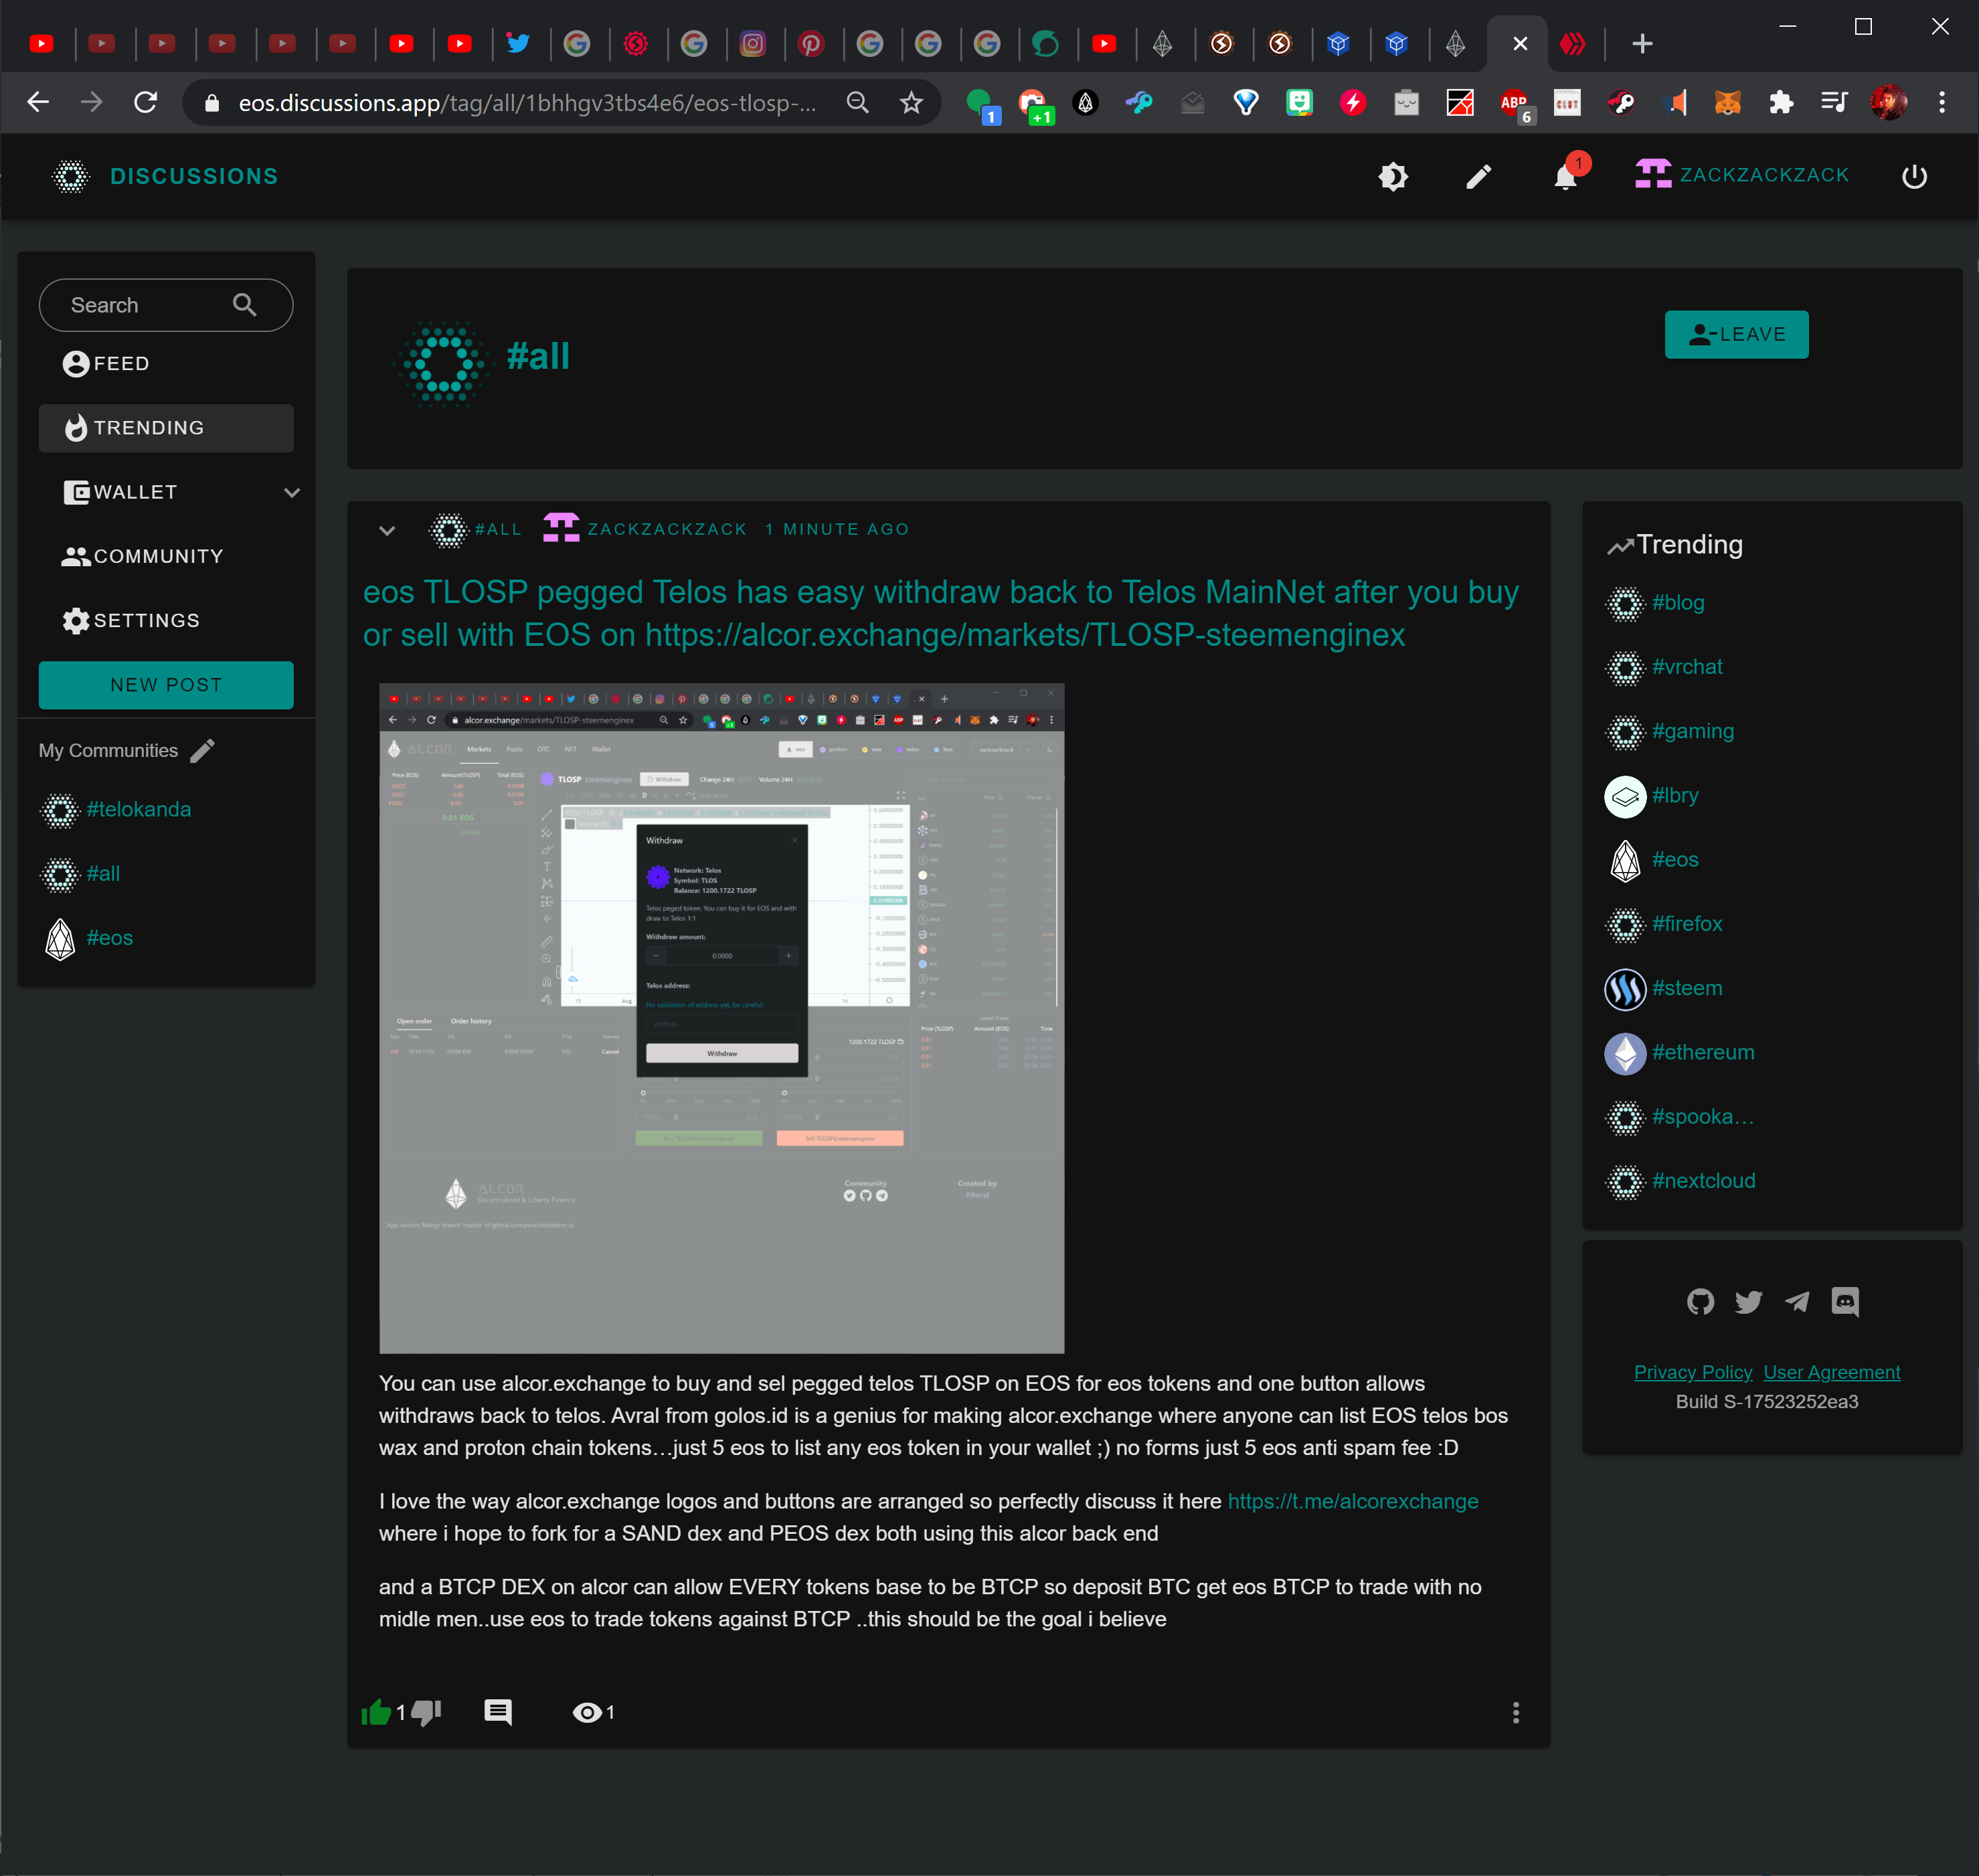
Task: Switch to the Twitter browser tab
Action: tap(518, 43)
